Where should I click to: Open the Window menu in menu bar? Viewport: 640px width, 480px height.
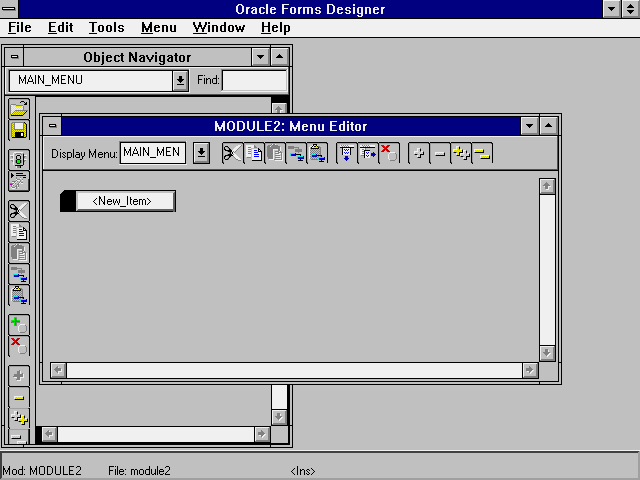pyautogui.click(x=218, y=28)
